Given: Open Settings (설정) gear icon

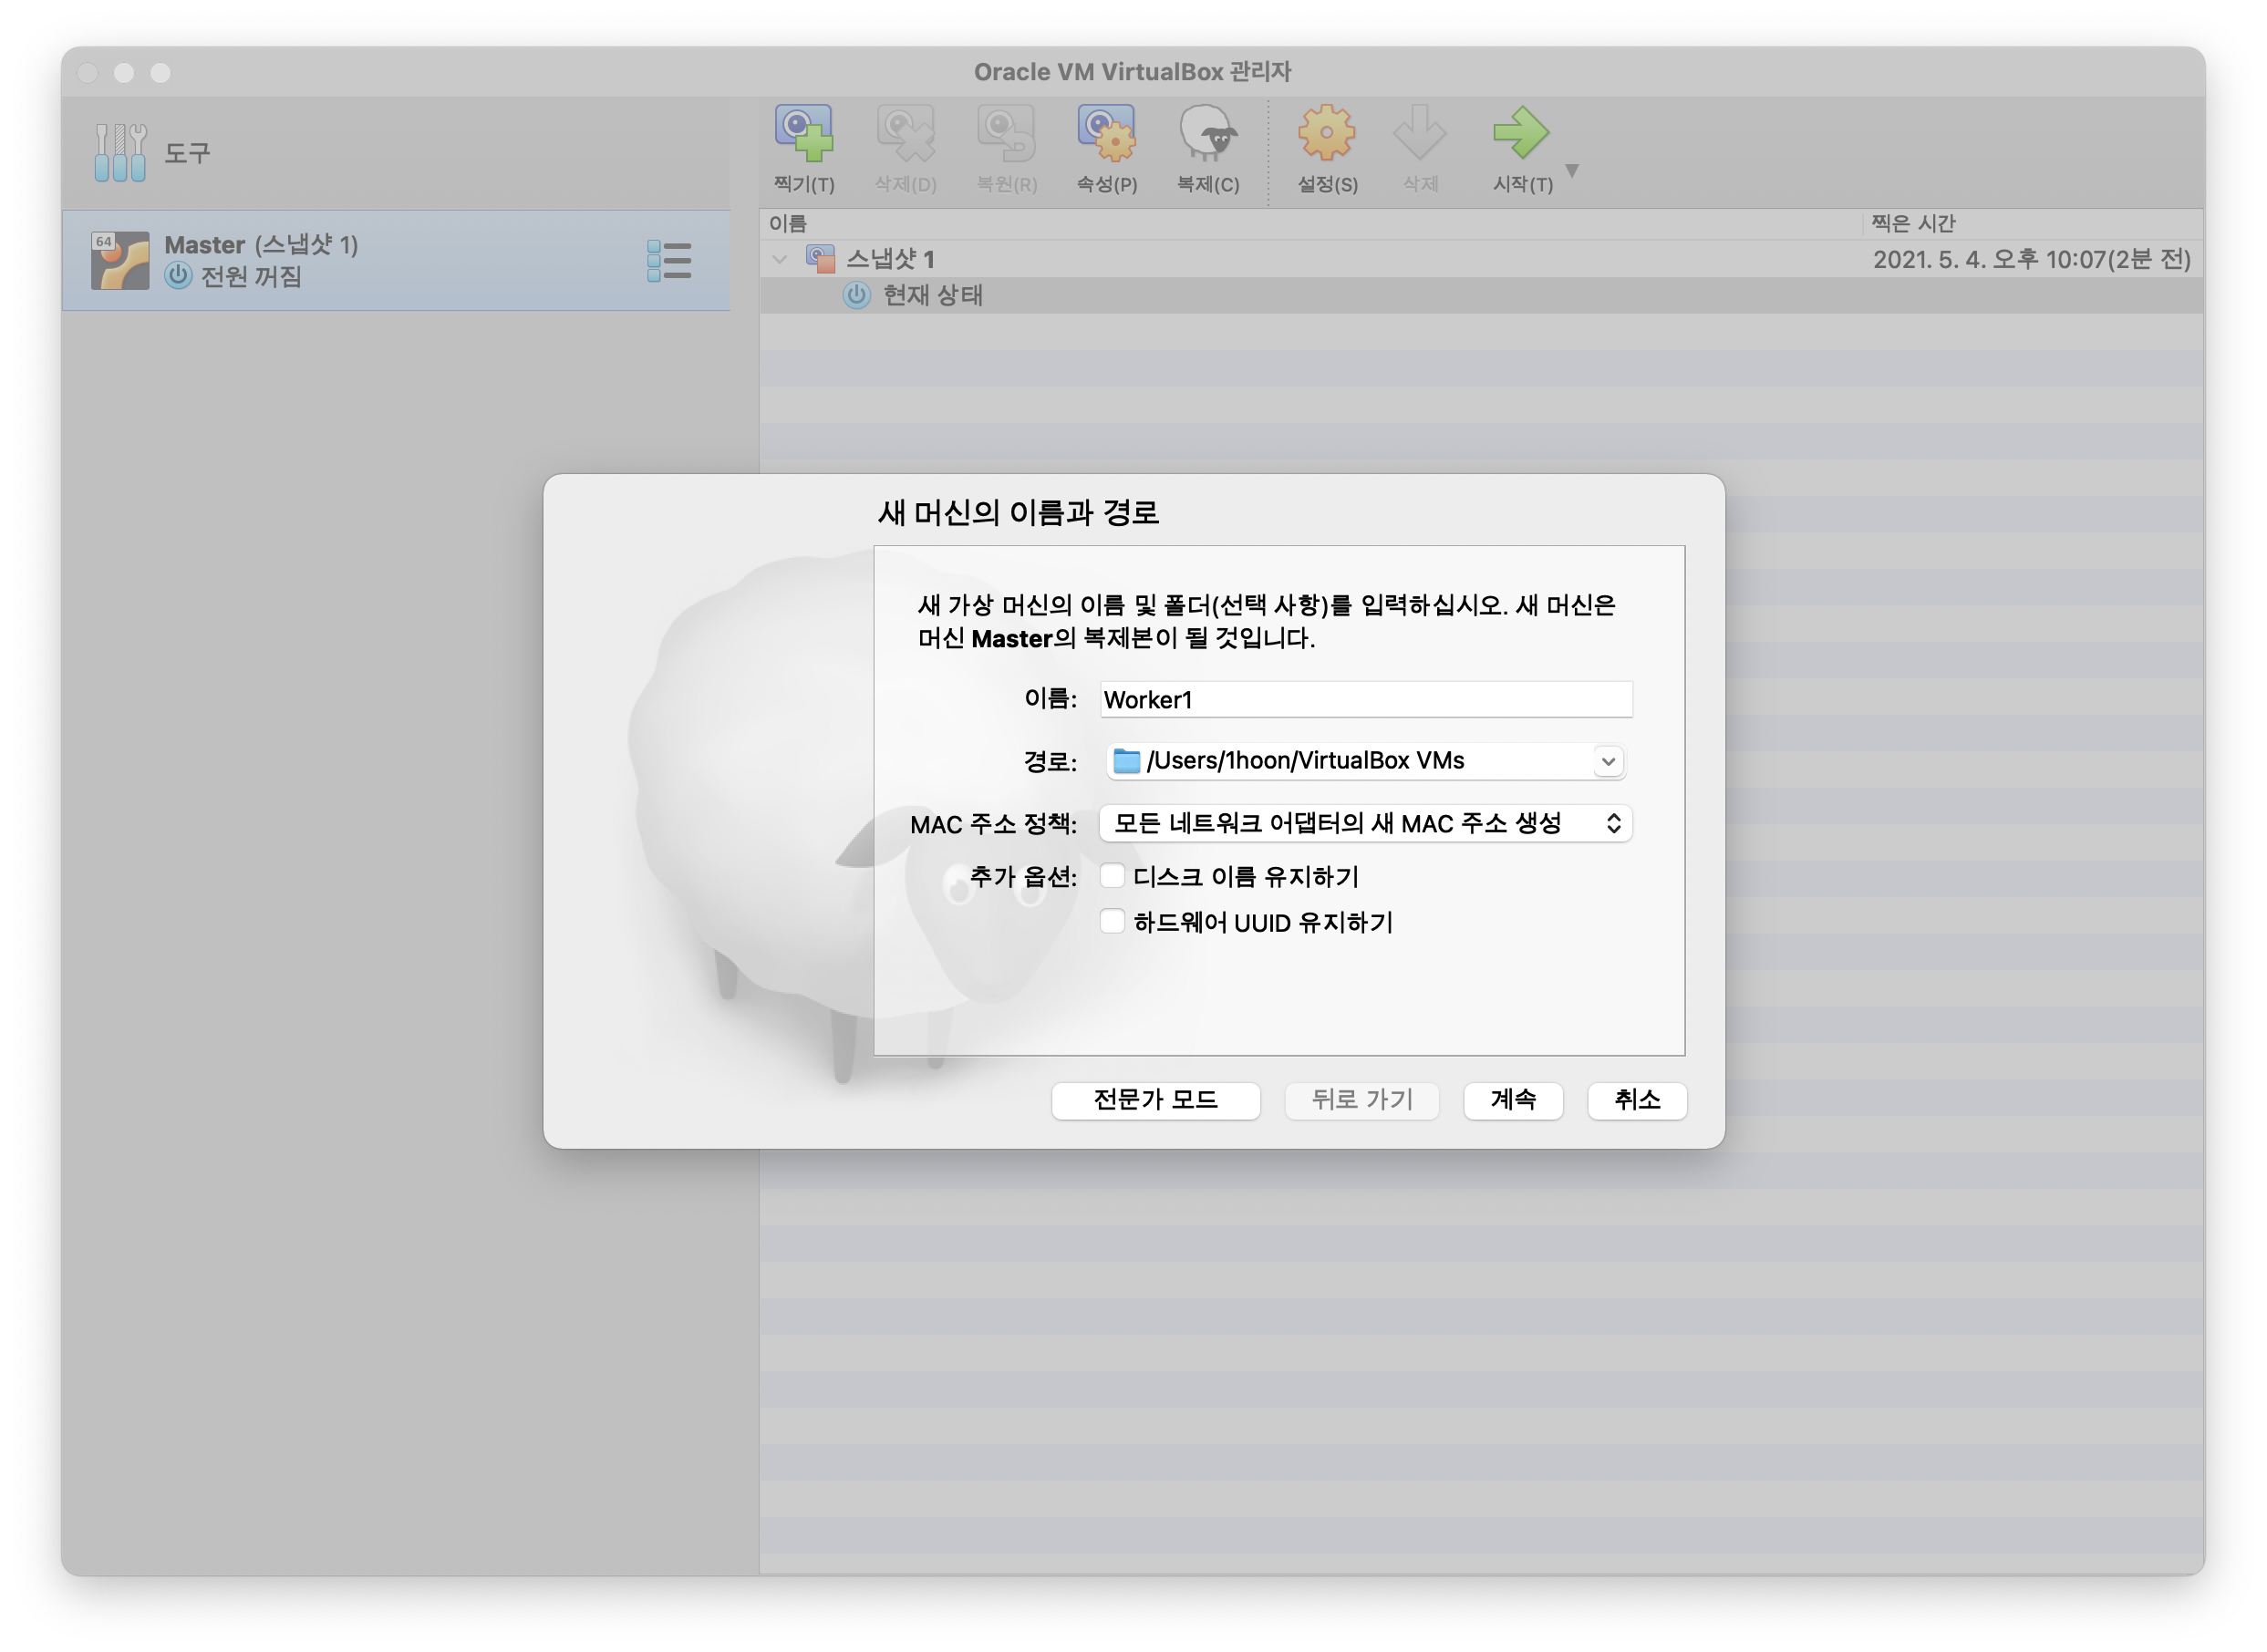Looking at the screenshot, I should click(1326, 134).
